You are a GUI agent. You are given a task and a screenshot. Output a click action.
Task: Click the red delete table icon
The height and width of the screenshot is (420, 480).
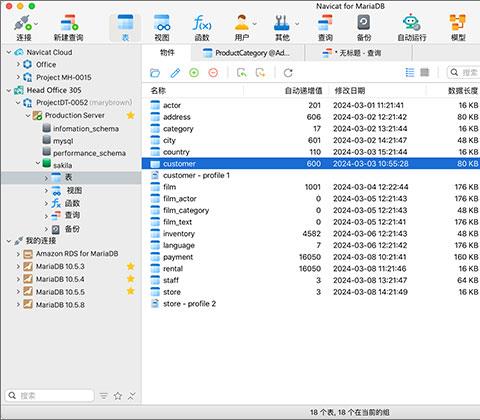pyautogui.click(x=213, y=73)
